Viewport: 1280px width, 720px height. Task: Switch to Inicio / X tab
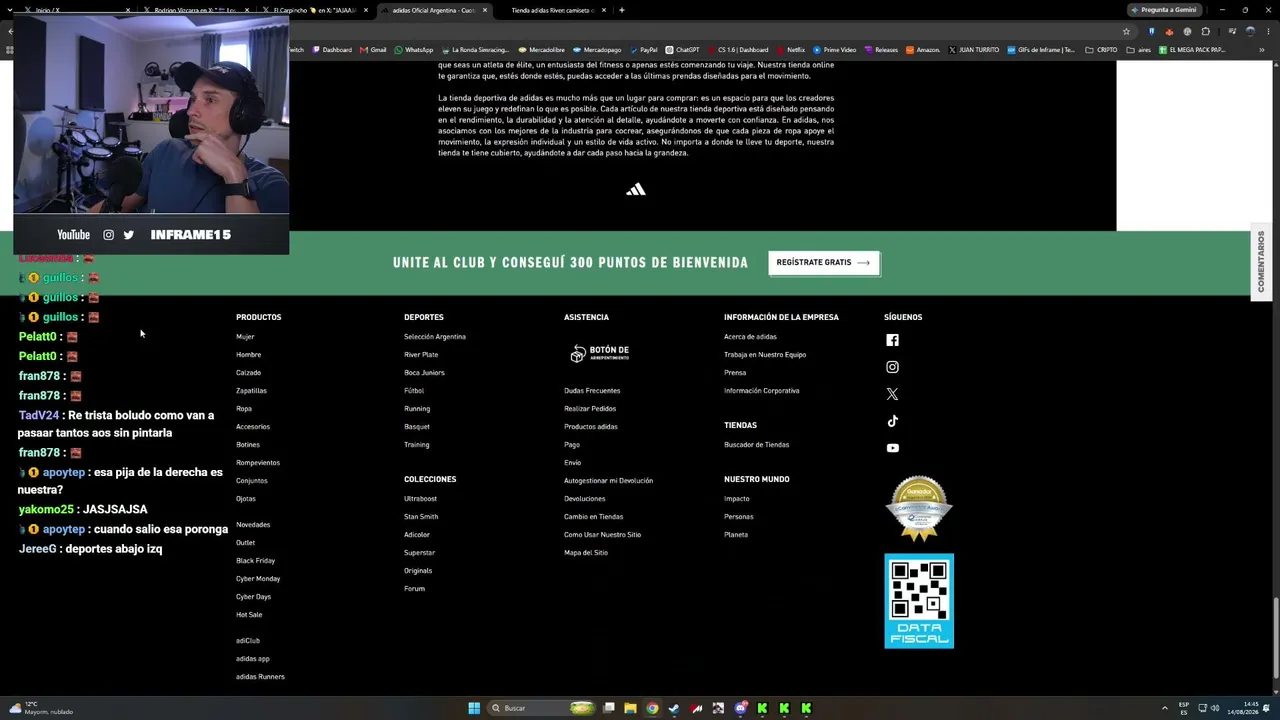pyautogui.click(x=76, y=10)
